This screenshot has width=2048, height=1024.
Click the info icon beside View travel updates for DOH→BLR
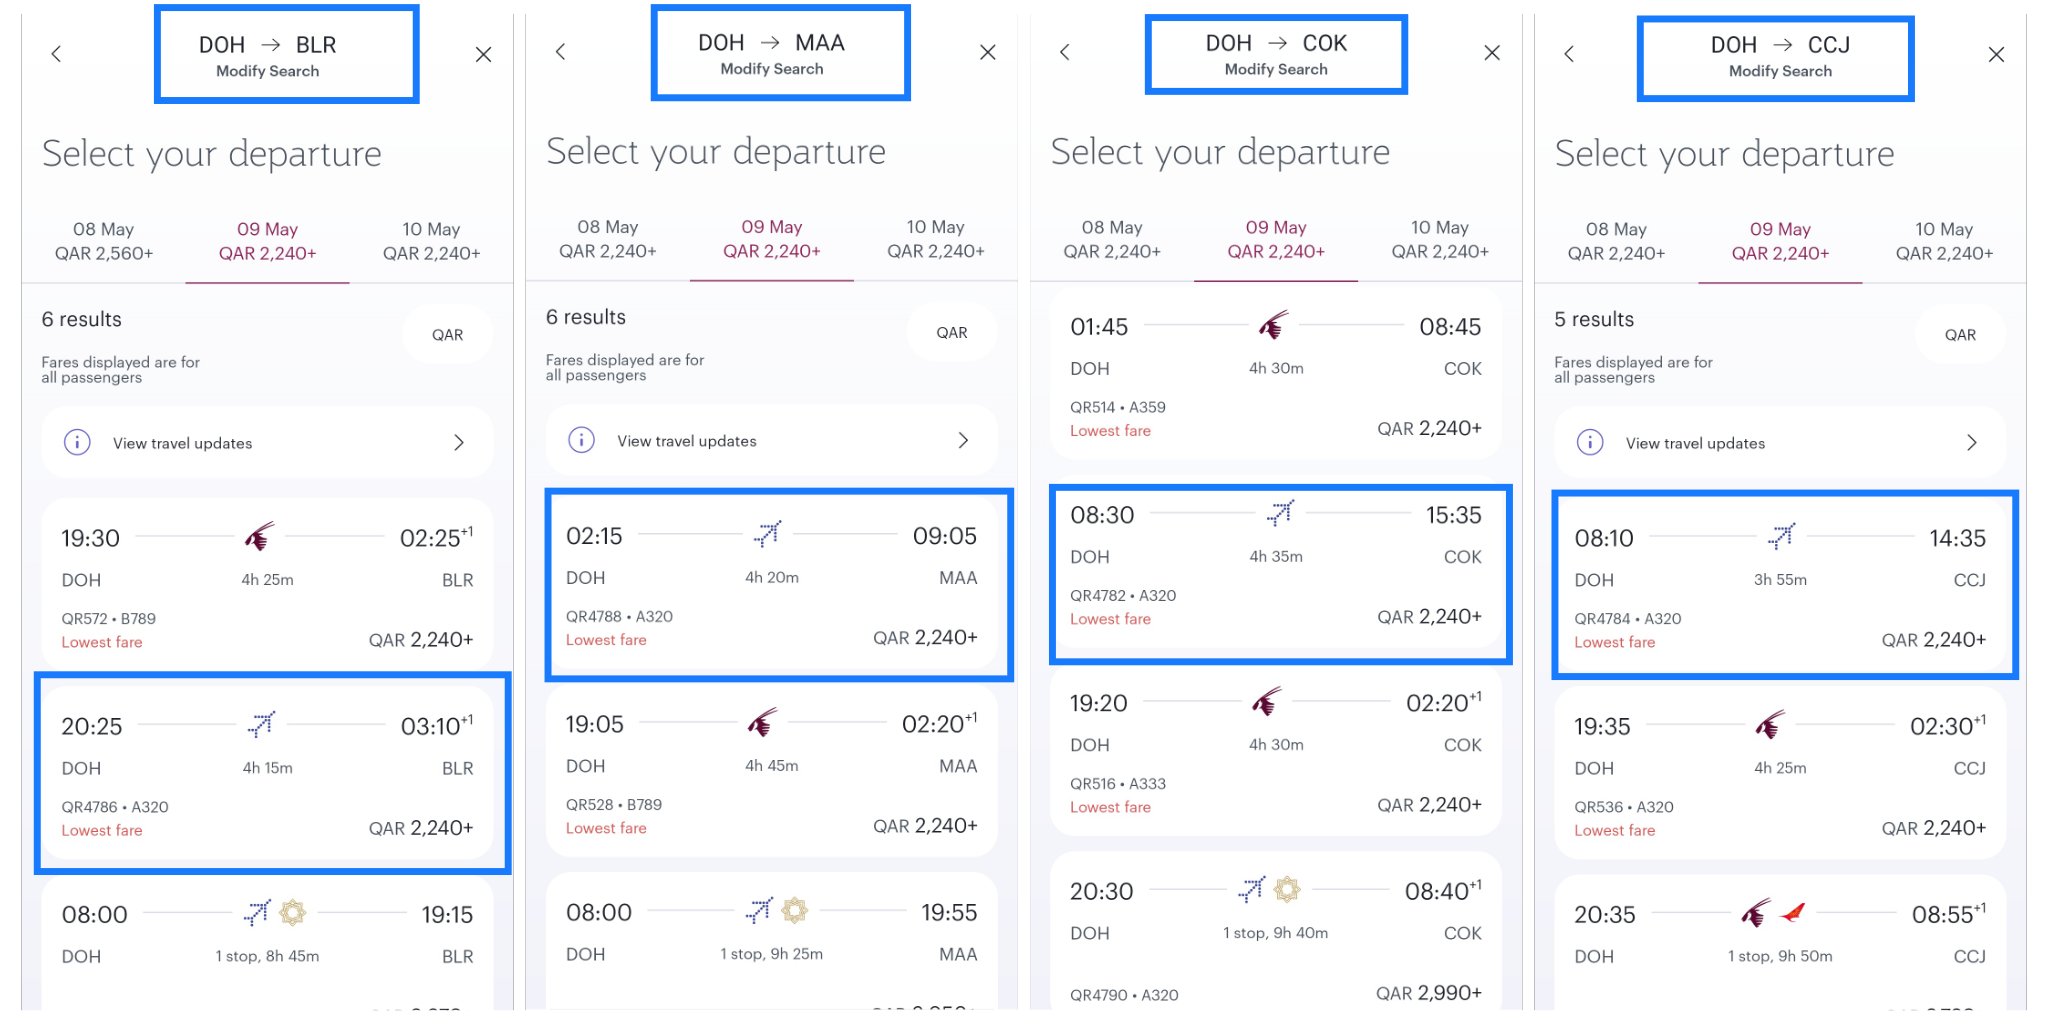(76, 442)
